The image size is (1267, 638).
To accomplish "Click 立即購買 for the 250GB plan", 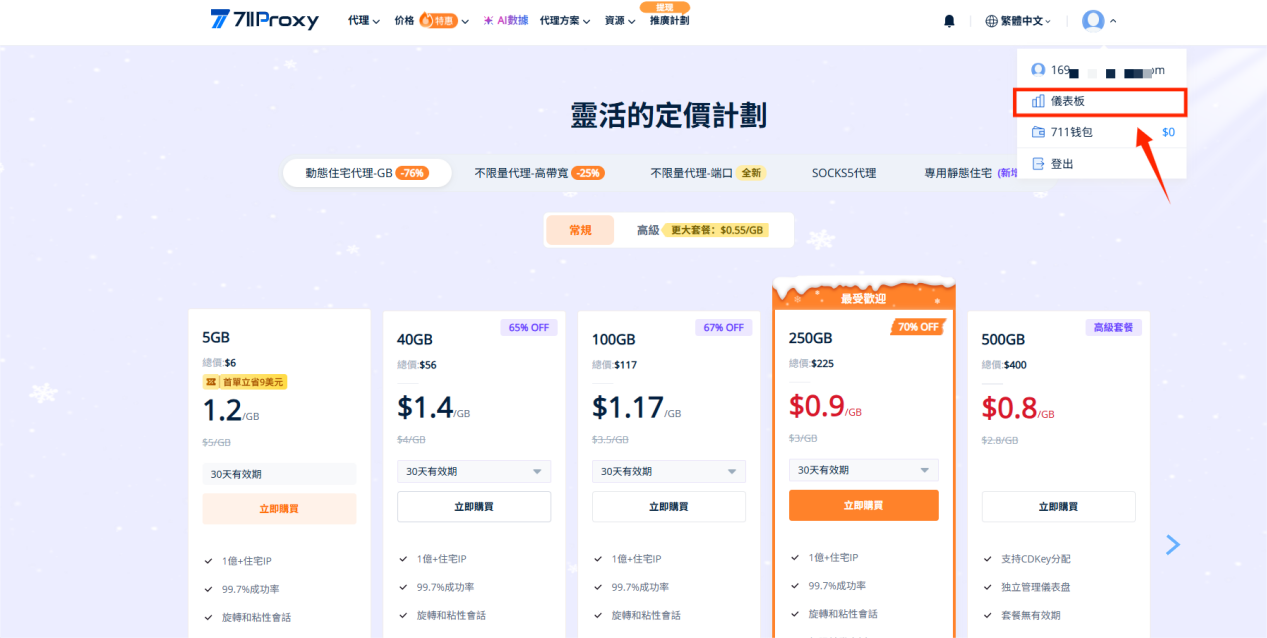I will [x=863, y=506].
